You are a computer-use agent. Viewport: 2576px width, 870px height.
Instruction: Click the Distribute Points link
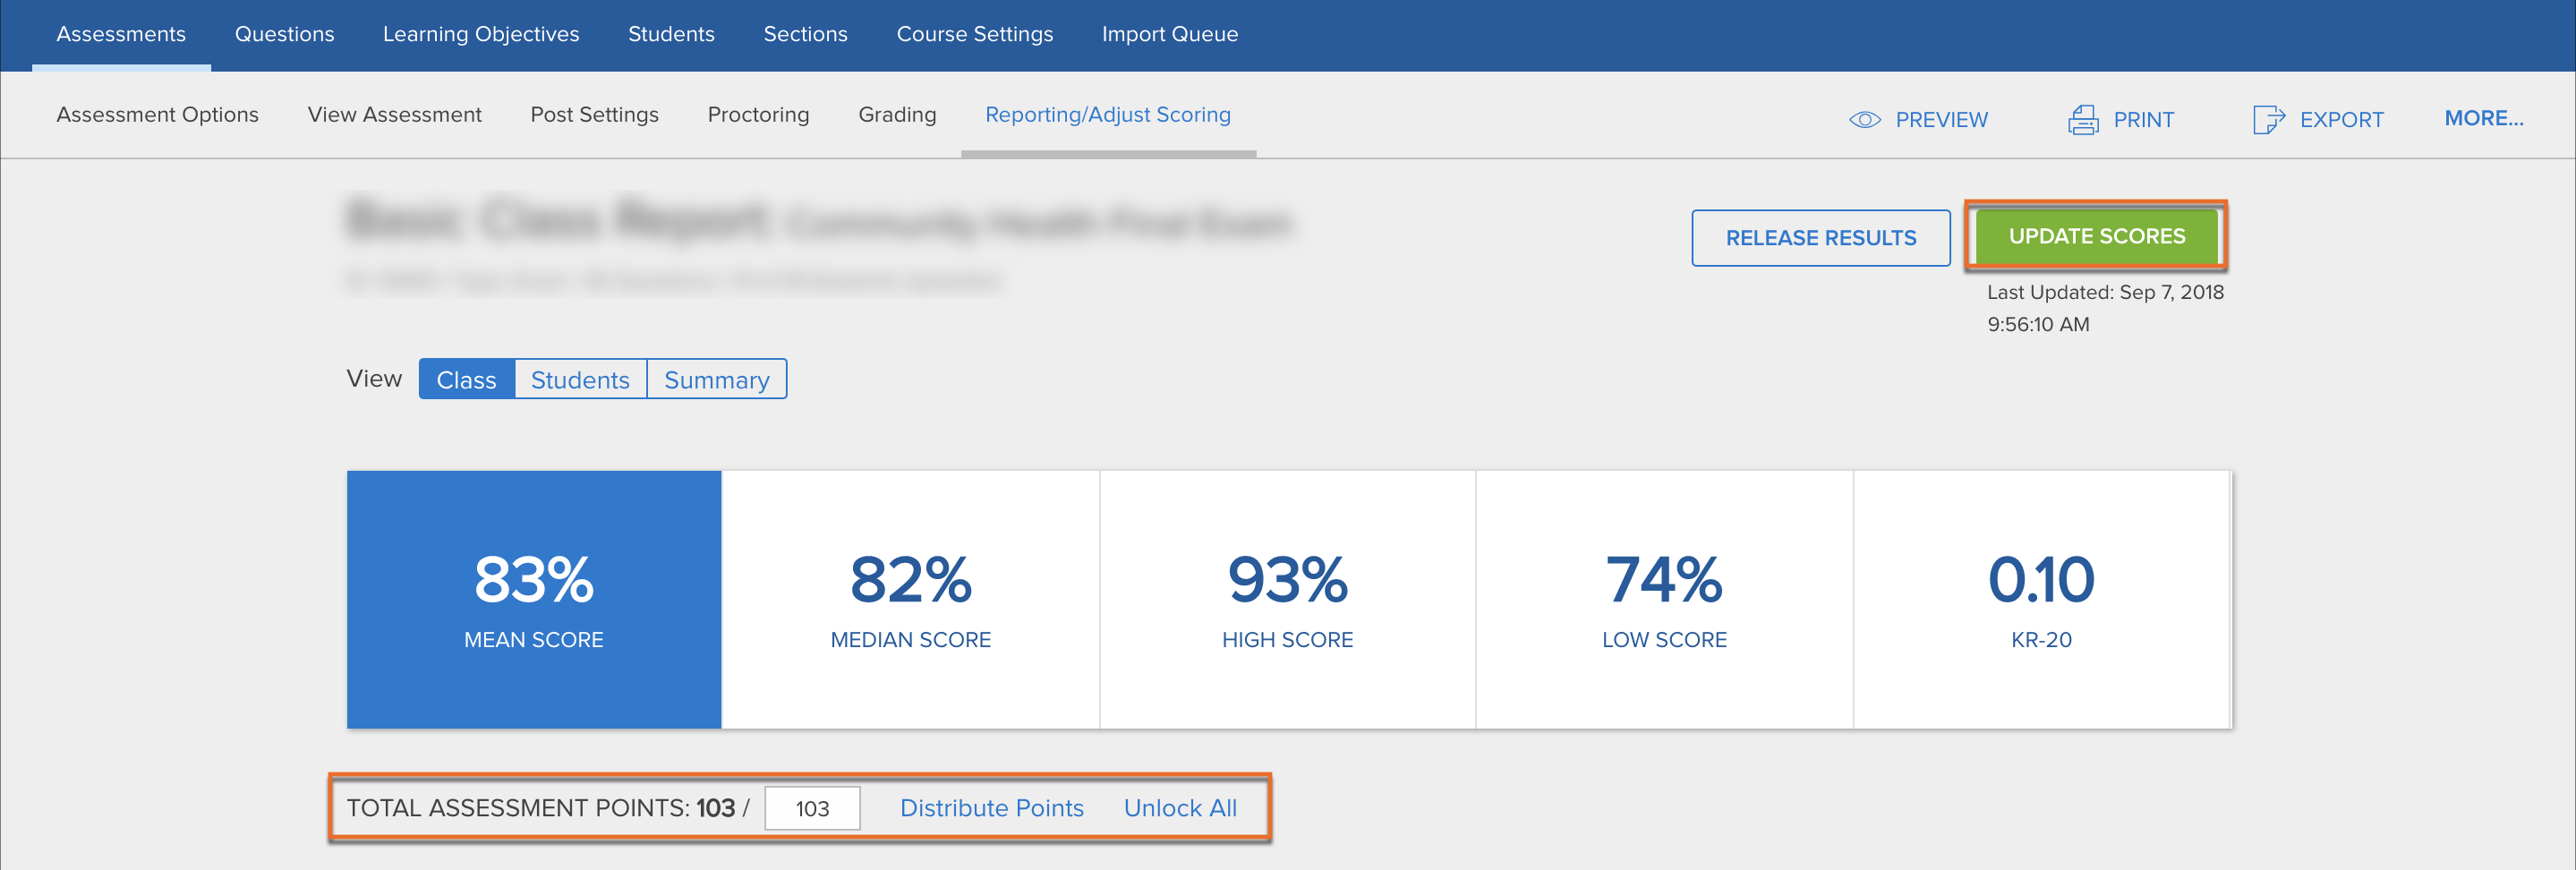tap(991, 808)
